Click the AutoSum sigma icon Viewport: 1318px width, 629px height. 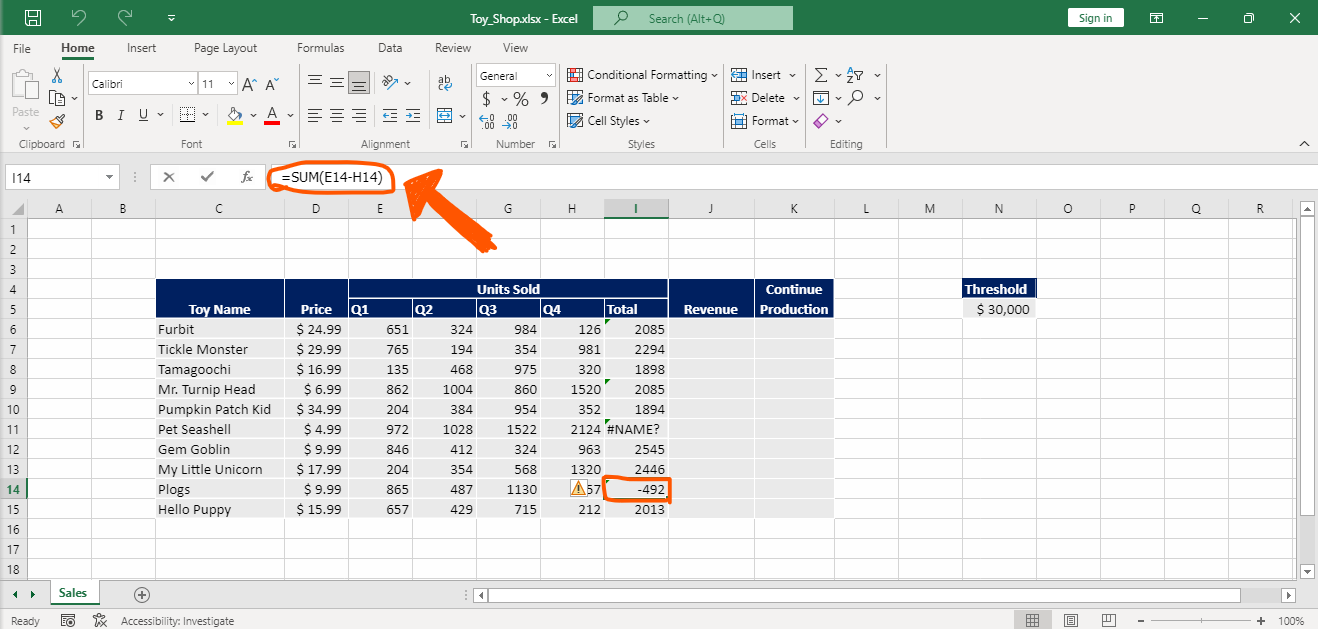(821, 75)
